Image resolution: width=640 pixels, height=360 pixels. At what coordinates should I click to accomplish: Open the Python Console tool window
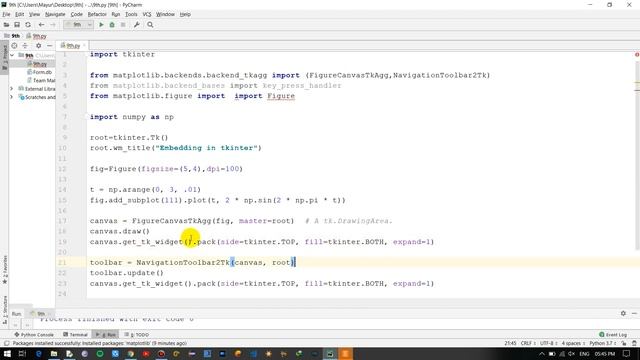34,335
